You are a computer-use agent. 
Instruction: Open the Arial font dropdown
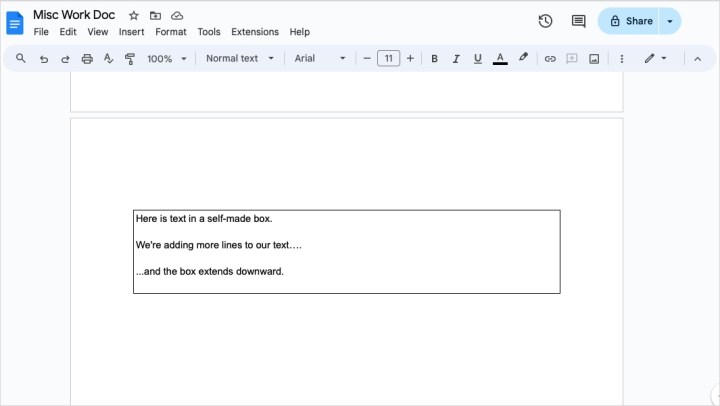point(319,59)
